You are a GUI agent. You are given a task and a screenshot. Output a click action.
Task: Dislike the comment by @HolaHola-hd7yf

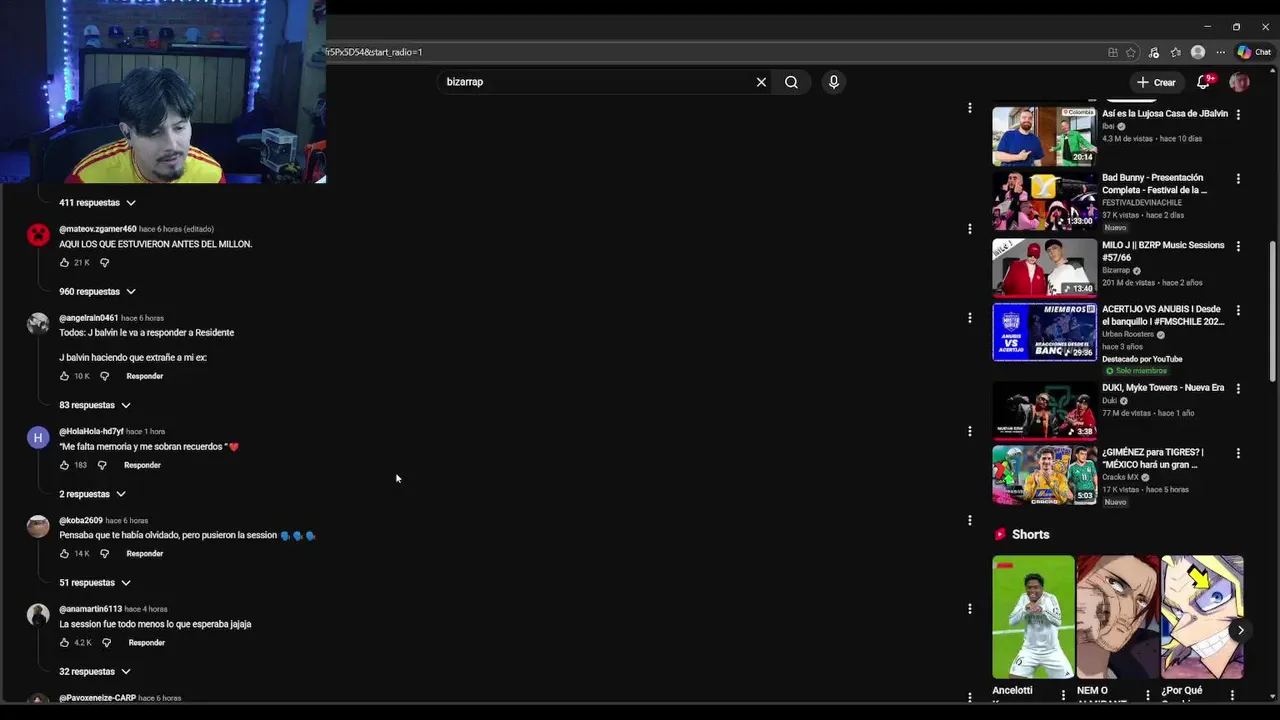pos(102,465)
